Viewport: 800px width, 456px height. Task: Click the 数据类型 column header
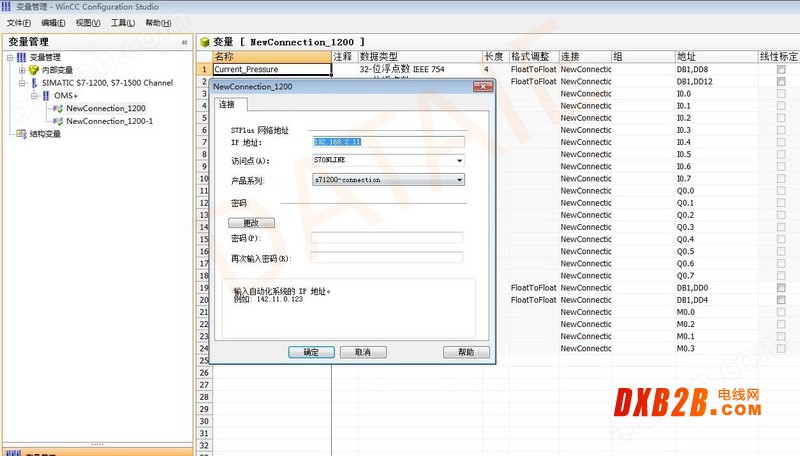(x=420, y=56)
